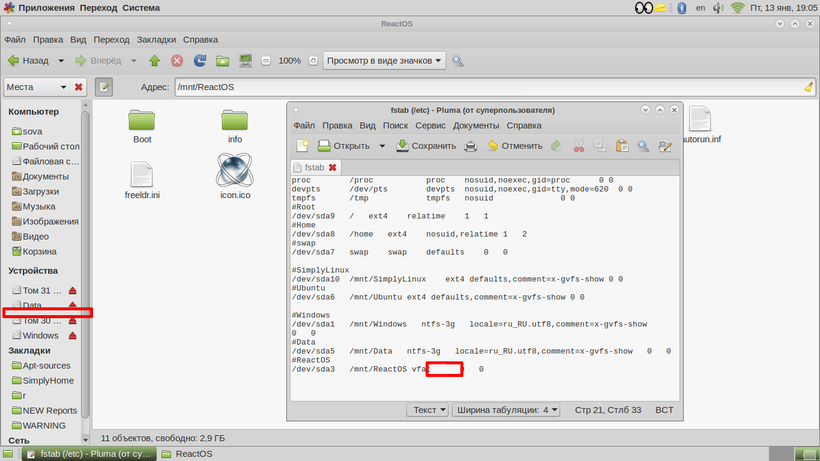The height and width of the screenshot is (461, 820).
Task: Print the document with printer icon
Action: tap(471, 146)
